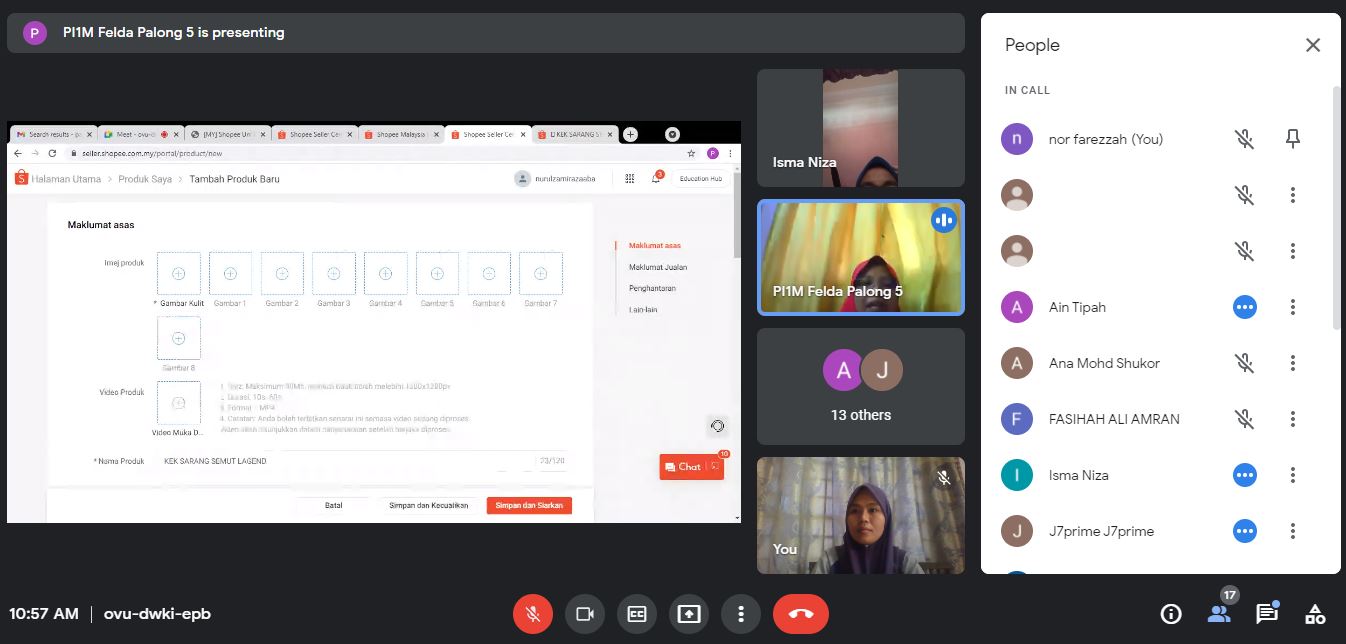This screenshot has height=644, width=1346.
Task: Show everyone via the people icon
Action: tap(1219, 614)
